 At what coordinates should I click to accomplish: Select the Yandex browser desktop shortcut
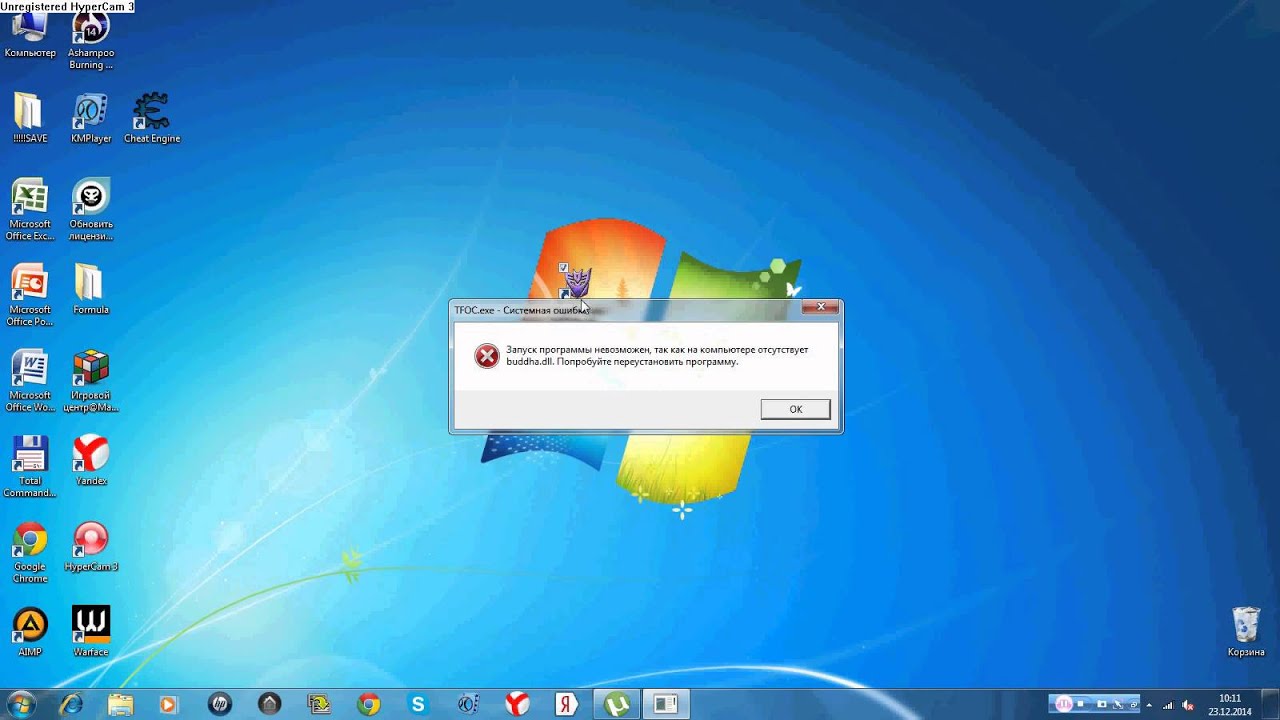pyautogui.click(x=91, y=461)
